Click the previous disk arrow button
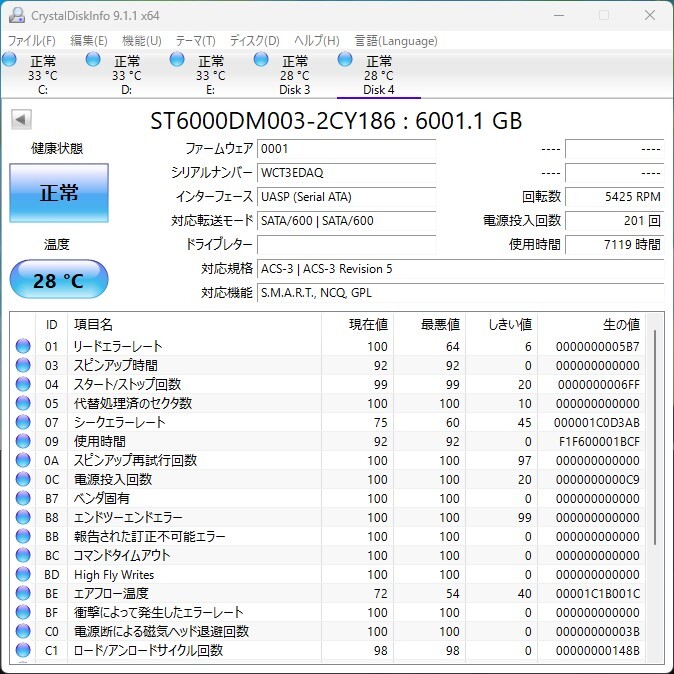This screenshot has width=674, height=674. (x=21, y=119)
